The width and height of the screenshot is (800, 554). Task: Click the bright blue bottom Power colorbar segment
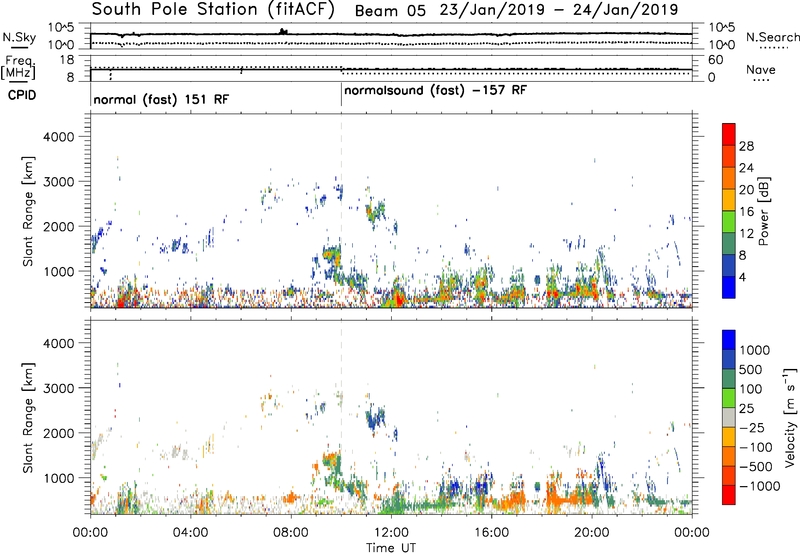729,287
